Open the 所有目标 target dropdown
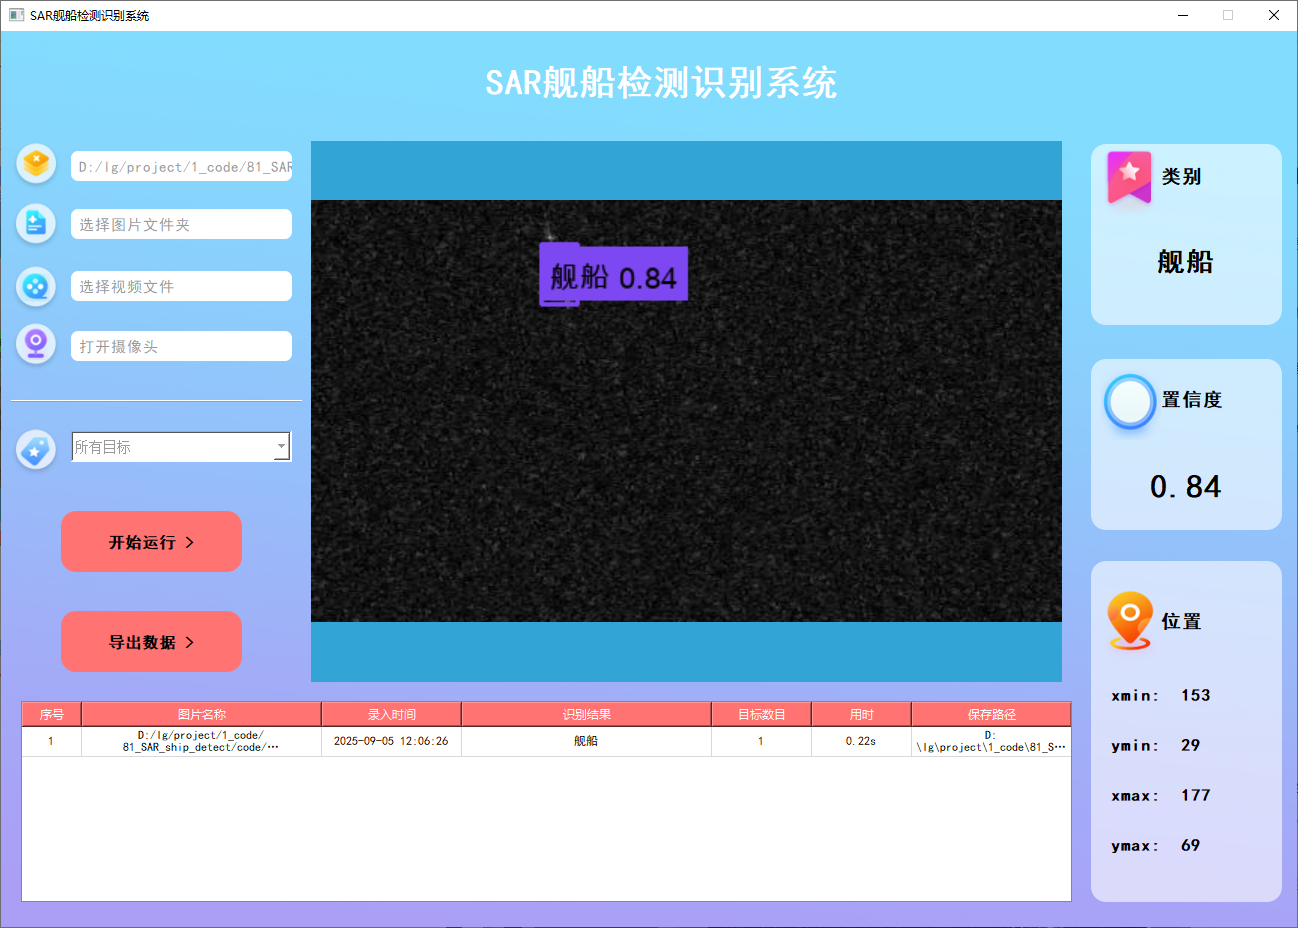1298x928 pixels. point(181,446)
